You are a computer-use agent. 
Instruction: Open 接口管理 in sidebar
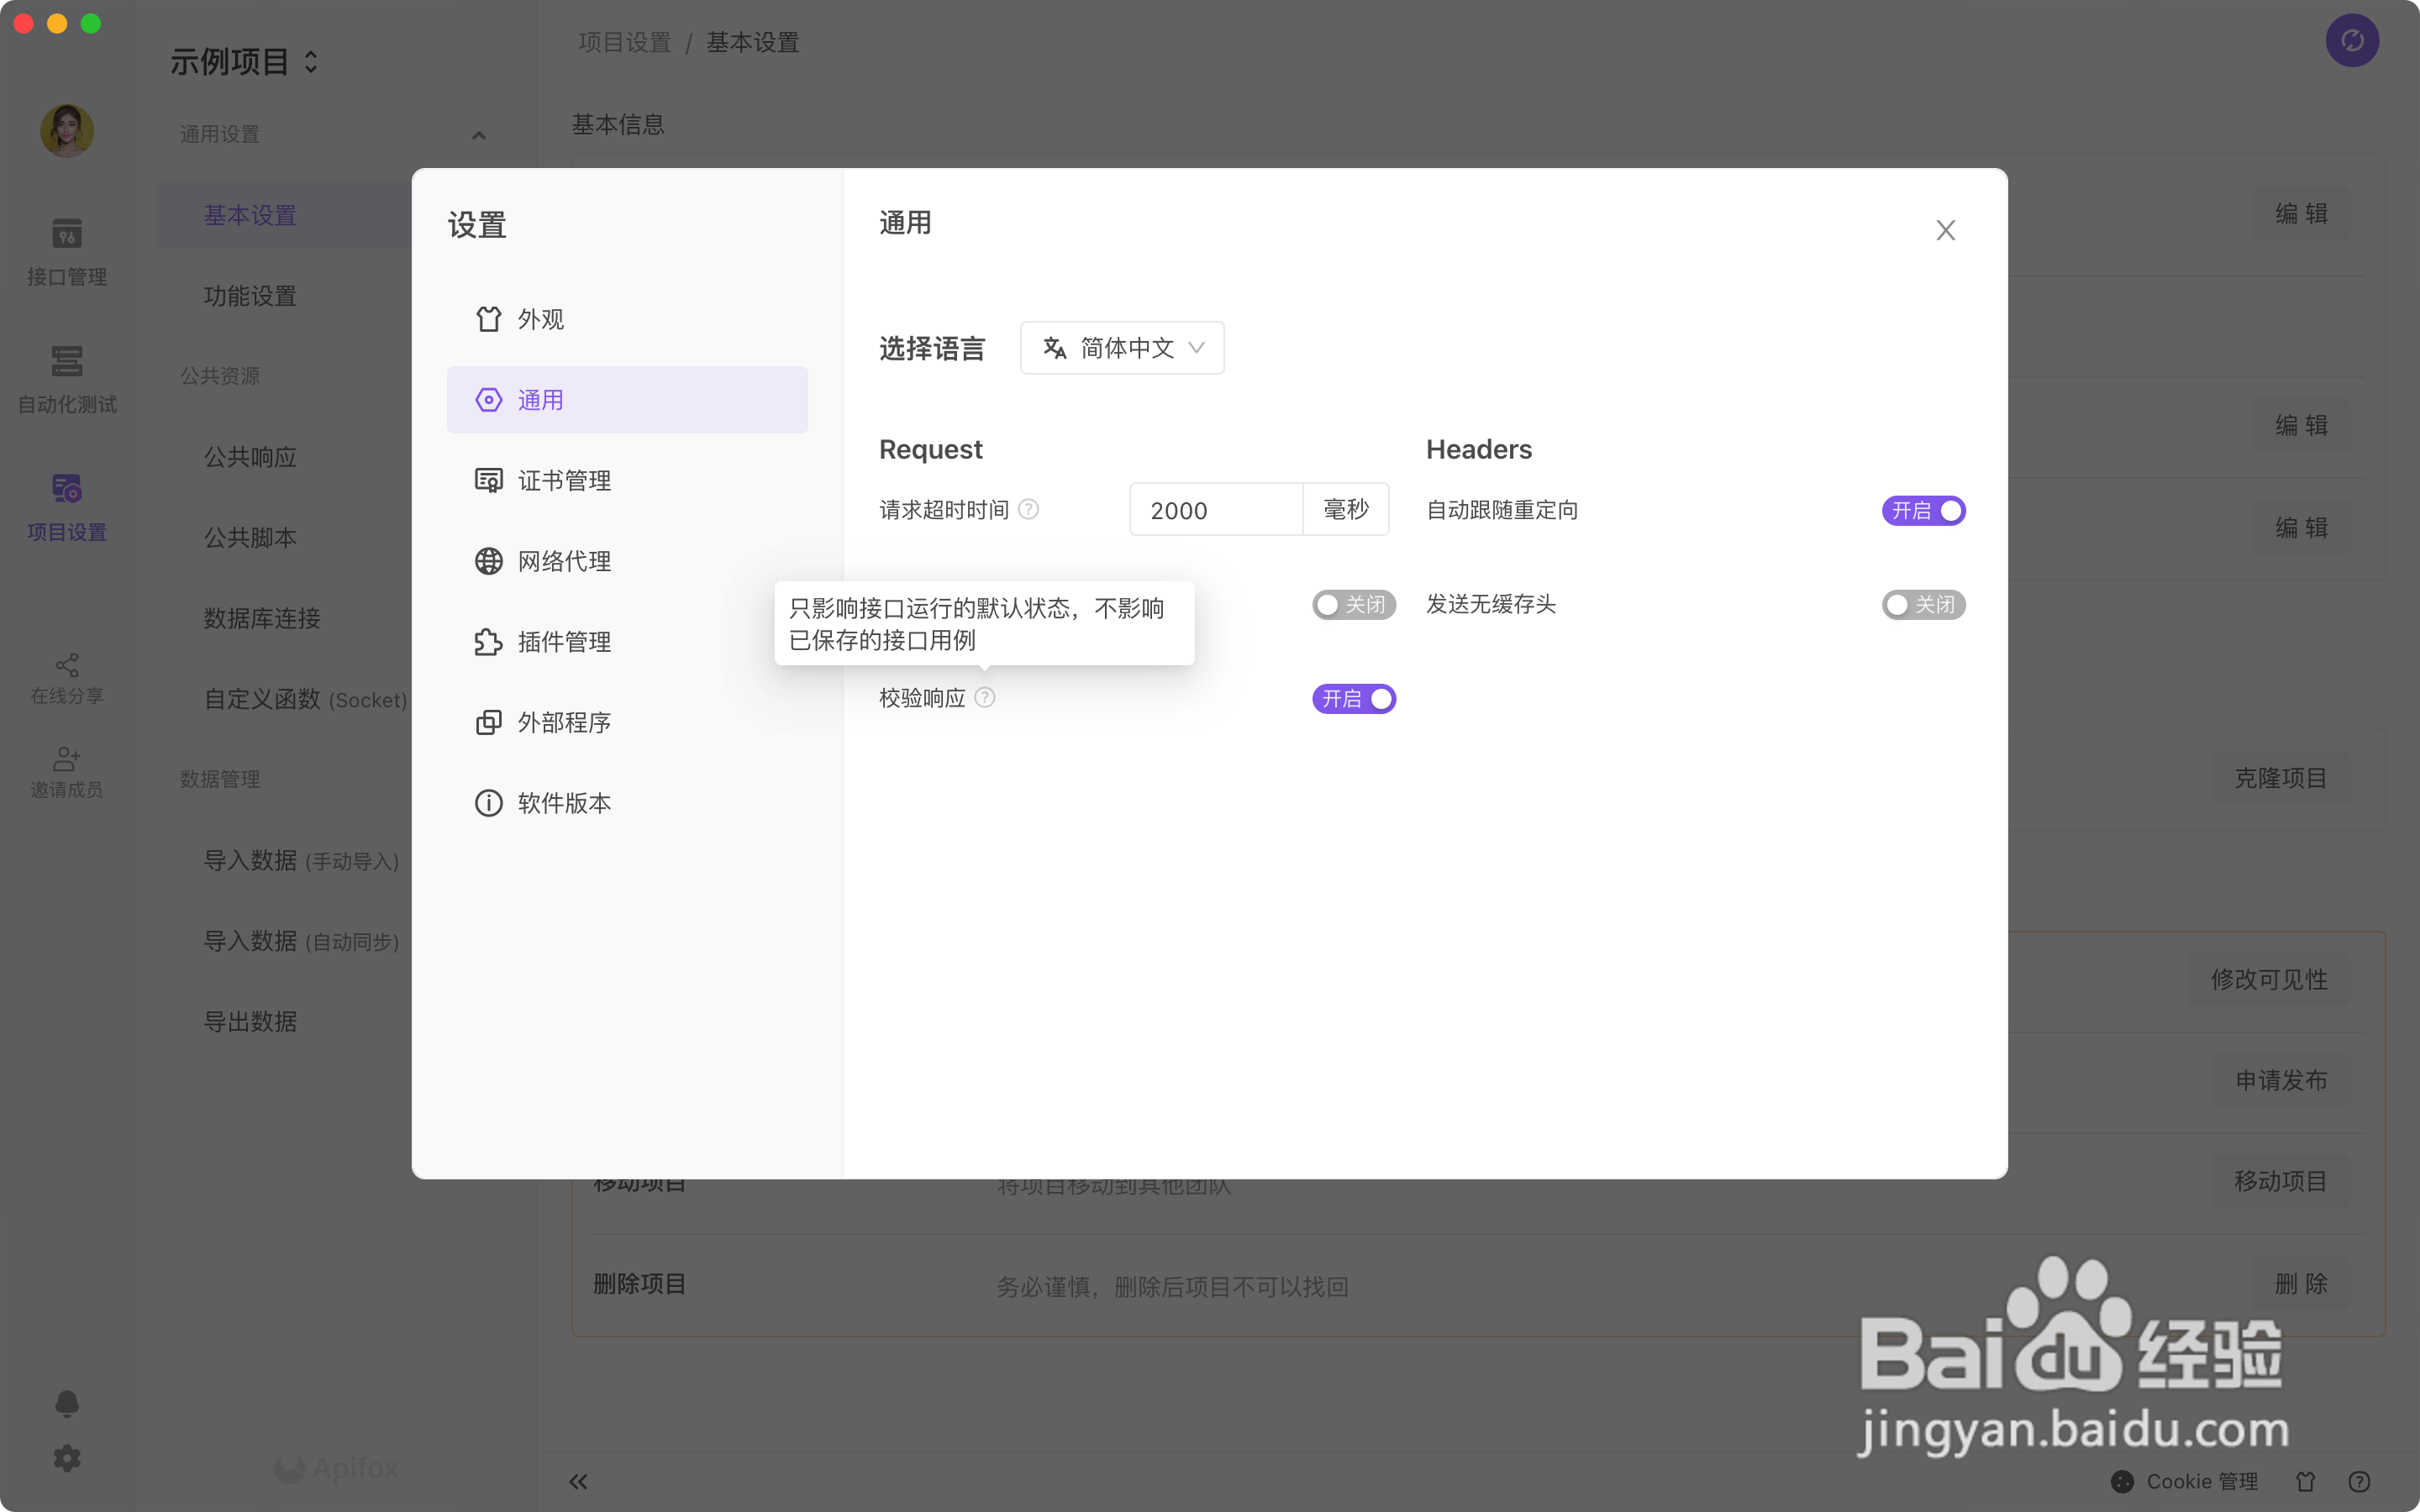67,252
